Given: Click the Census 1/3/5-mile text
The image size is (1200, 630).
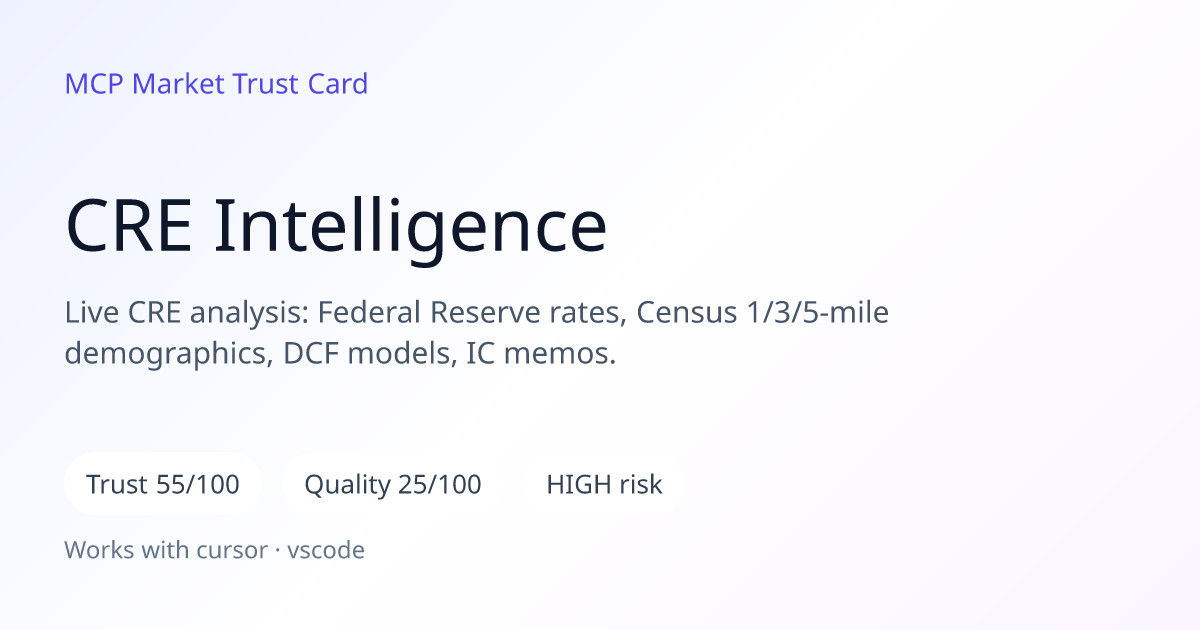Looking at the screenshot, I should coord(763,313).
